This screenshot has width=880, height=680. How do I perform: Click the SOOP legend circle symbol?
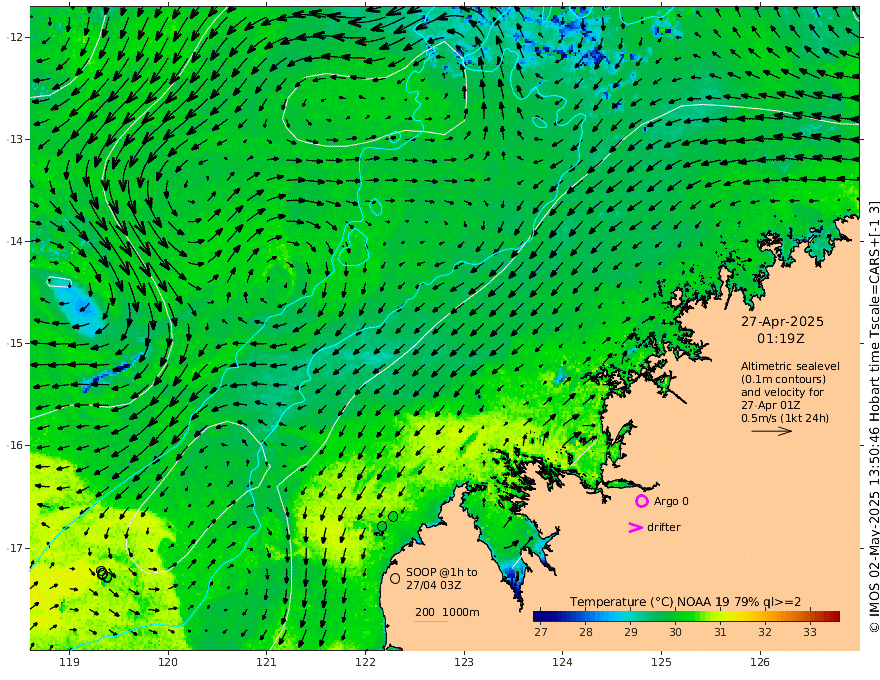395,578
